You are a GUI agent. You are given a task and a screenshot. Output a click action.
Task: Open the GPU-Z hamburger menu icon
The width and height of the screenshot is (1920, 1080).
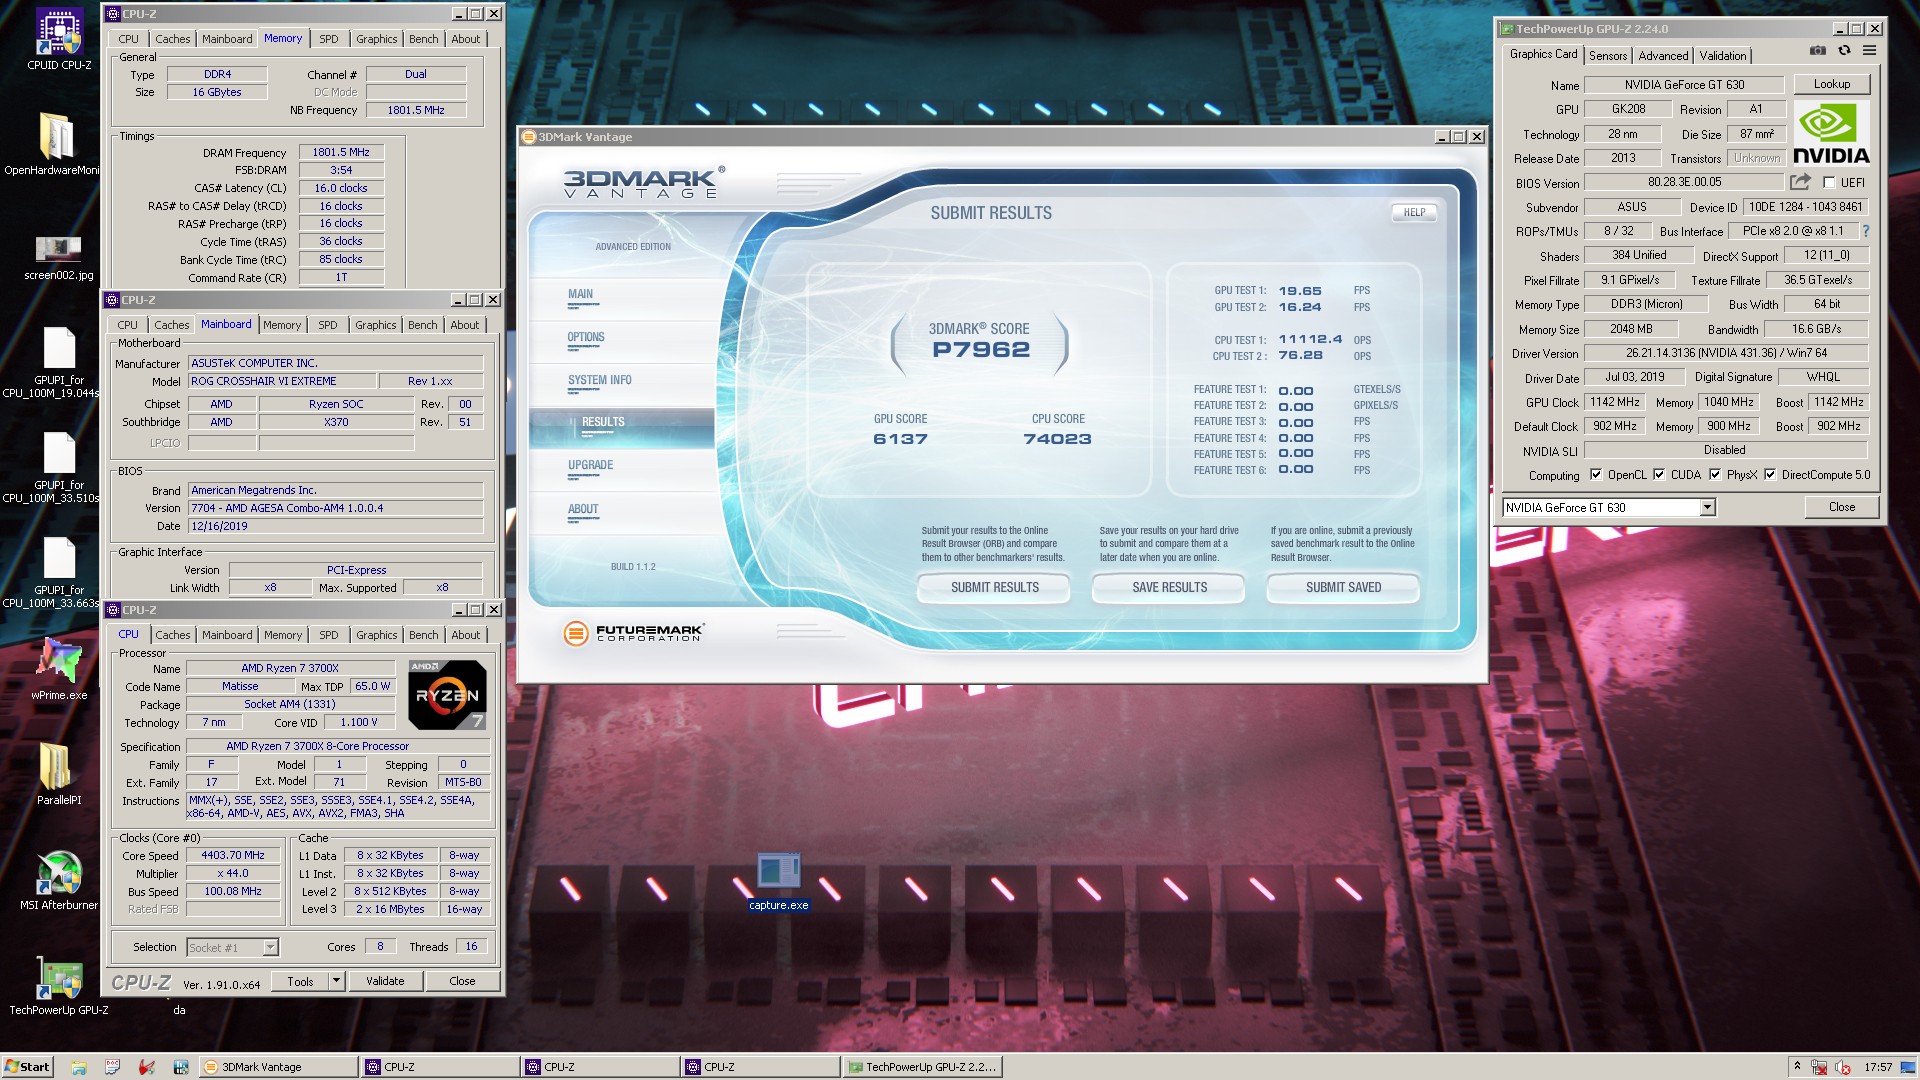[1869, 51]
